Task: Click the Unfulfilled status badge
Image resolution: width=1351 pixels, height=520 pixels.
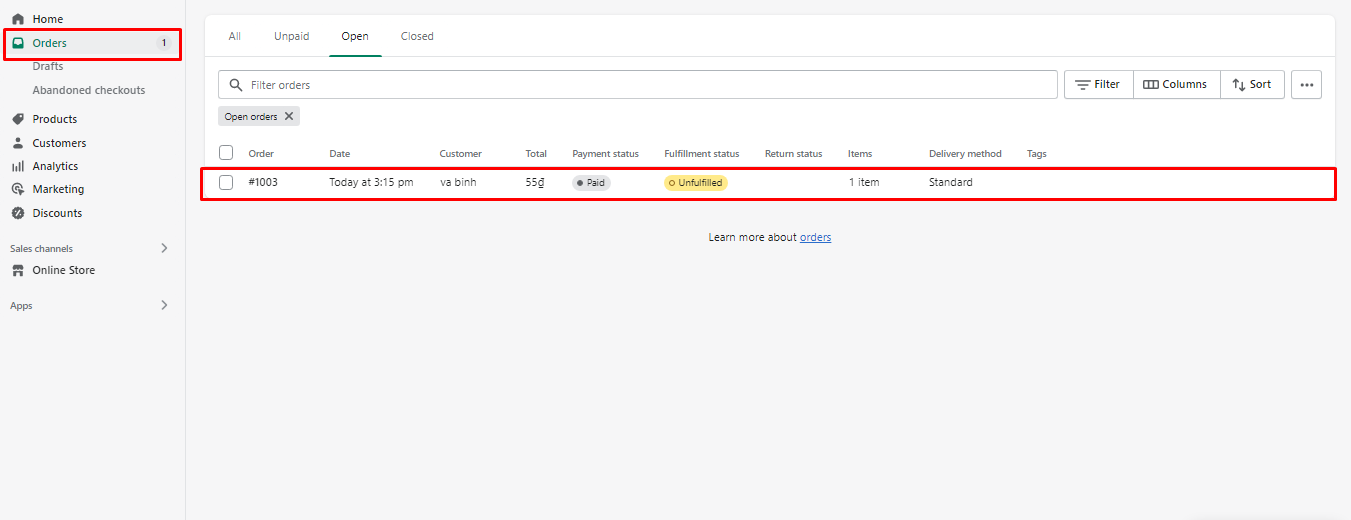Action: coord(696,183)
